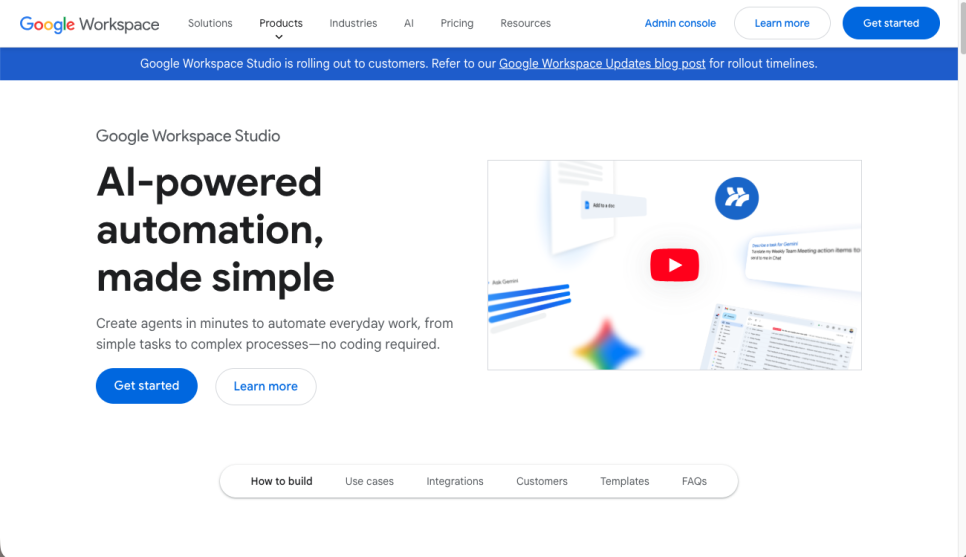The height and width of the screenshot is (557, 966).
Task: Select the Customers tab
Action: [542, 481]
